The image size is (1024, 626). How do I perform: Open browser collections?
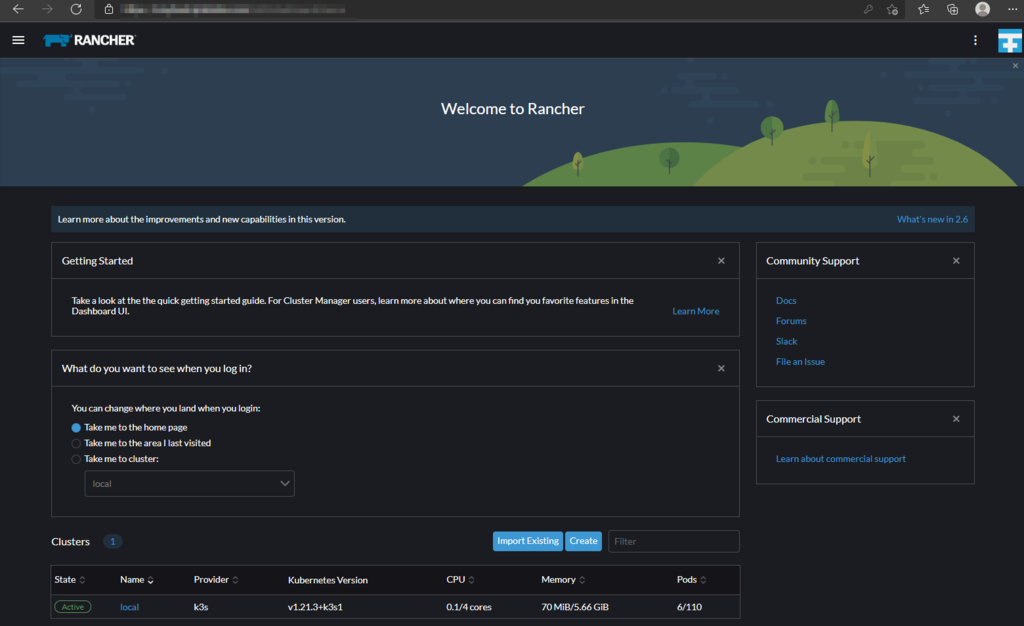(953, 9)
